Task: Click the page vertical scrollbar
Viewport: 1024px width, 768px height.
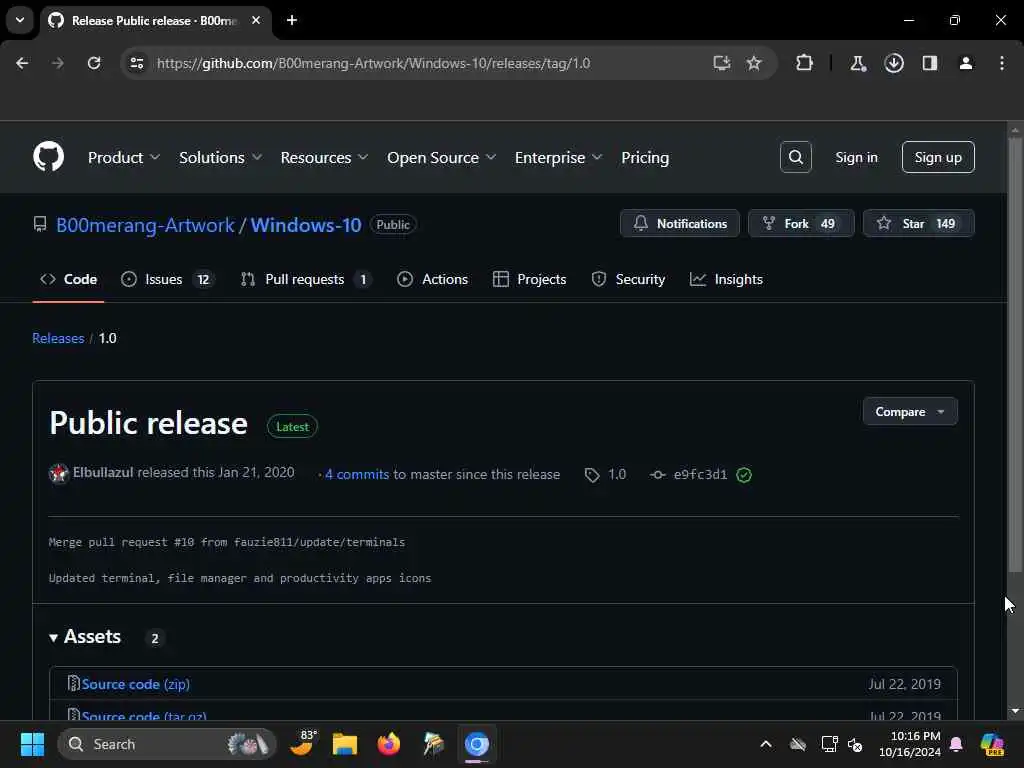Action: (x=1014, y=353)
